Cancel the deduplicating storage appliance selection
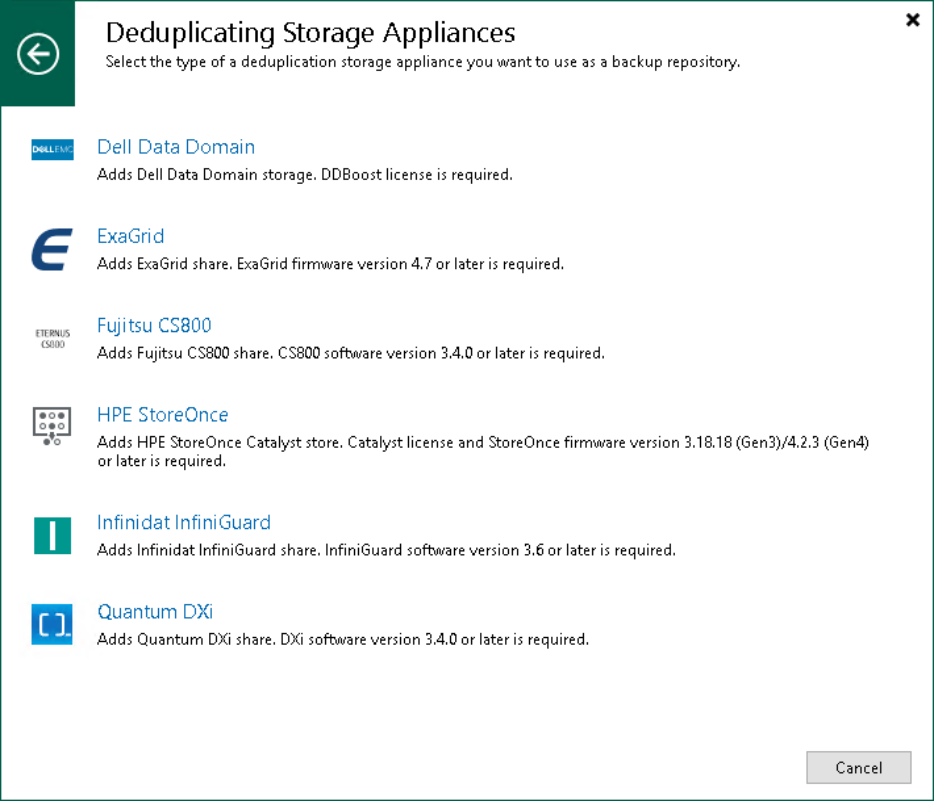Screen dimensions: 935x802 (858, 768)
